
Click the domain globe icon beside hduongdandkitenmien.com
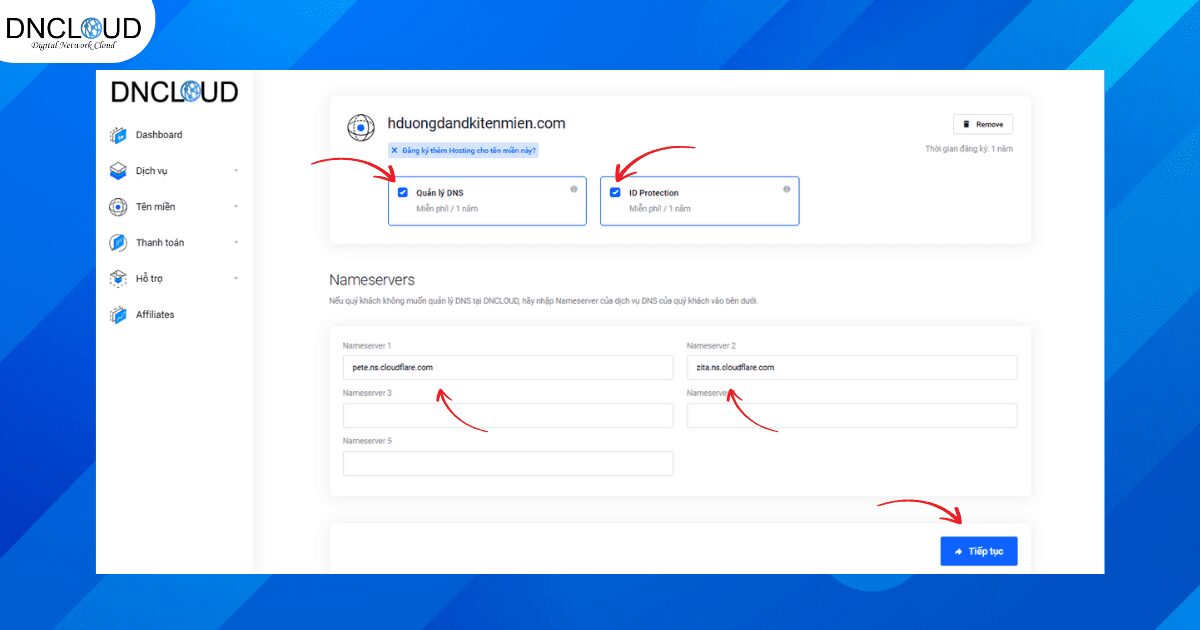pyautogui.click(x=360, y=127)
